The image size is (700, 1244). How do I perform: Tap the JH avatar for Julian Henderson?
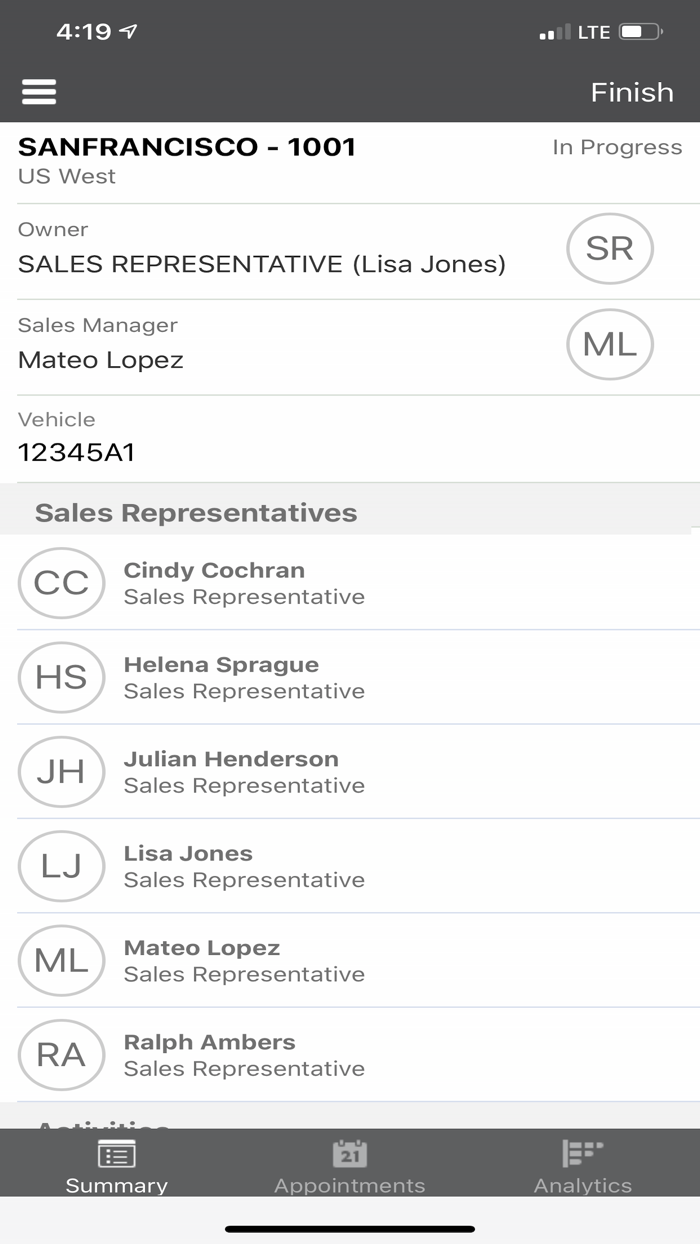coord(61,772)
